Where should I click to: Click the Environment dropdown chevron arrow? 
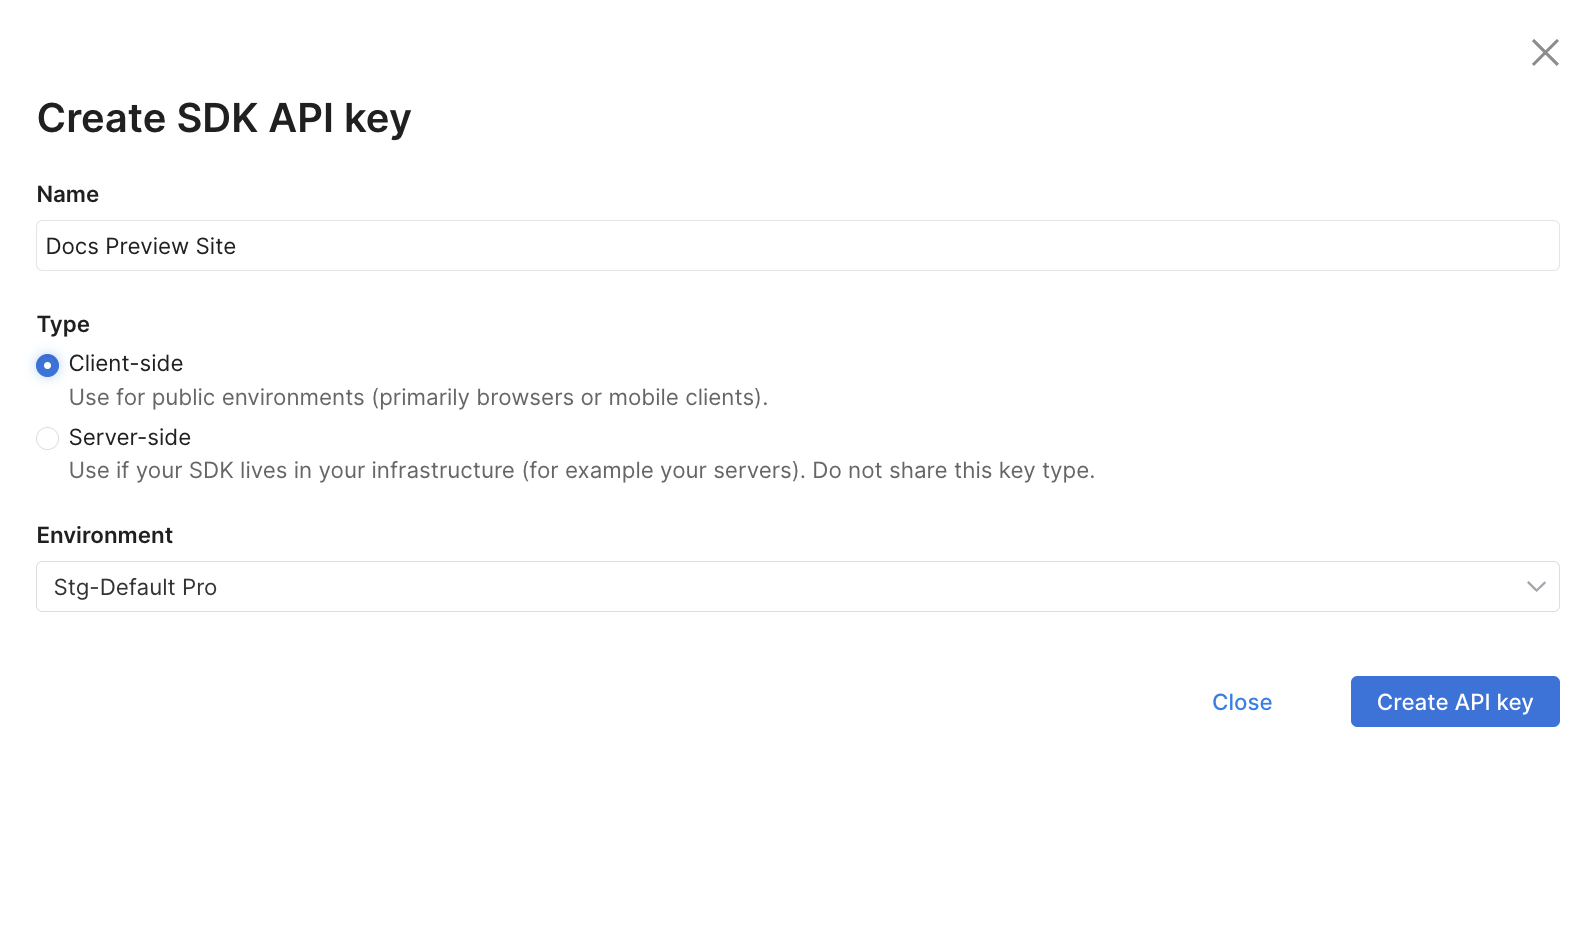pos(1536,587)
